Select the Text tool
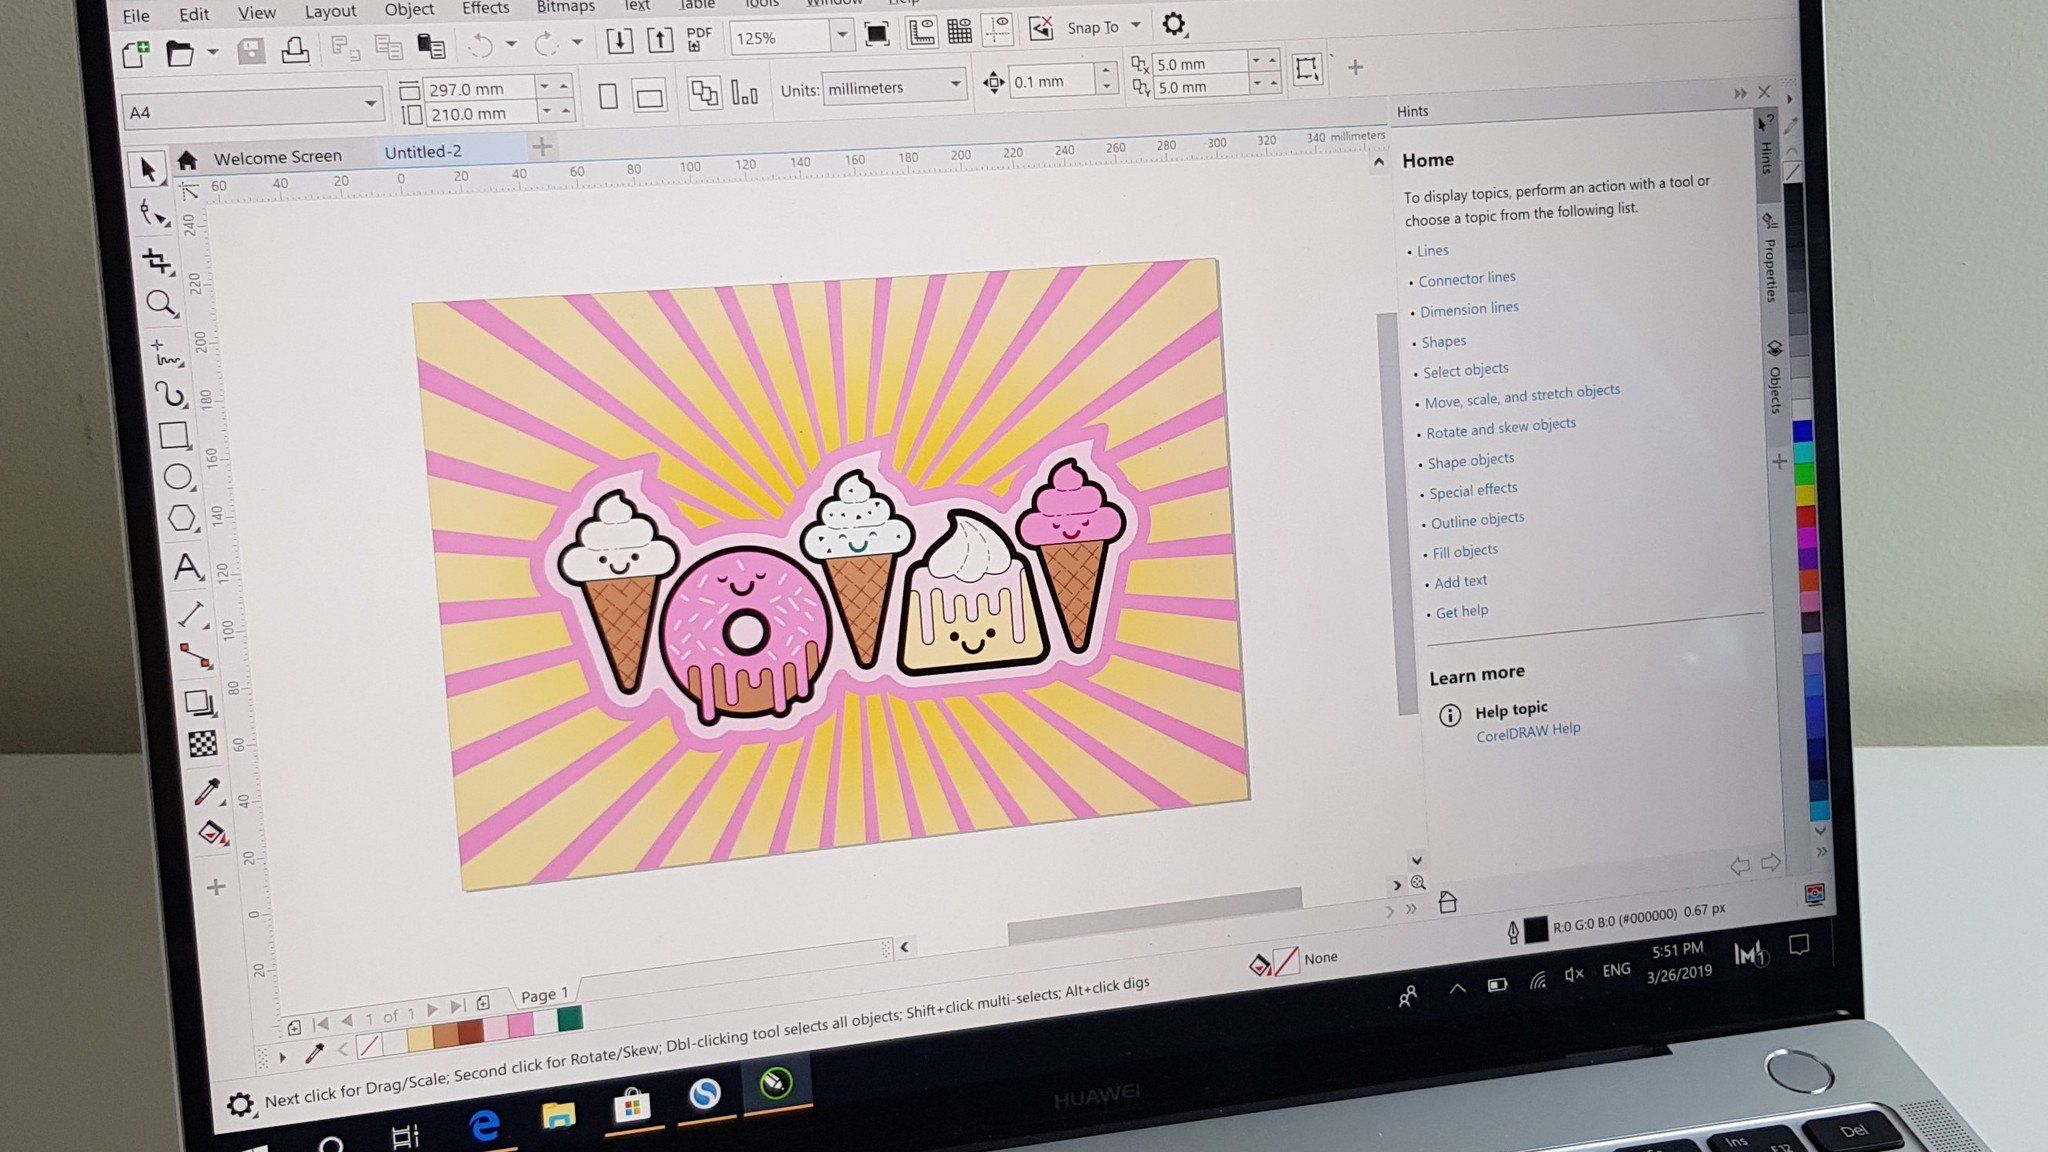2048x1152 pixels. [x=187, y=567]
